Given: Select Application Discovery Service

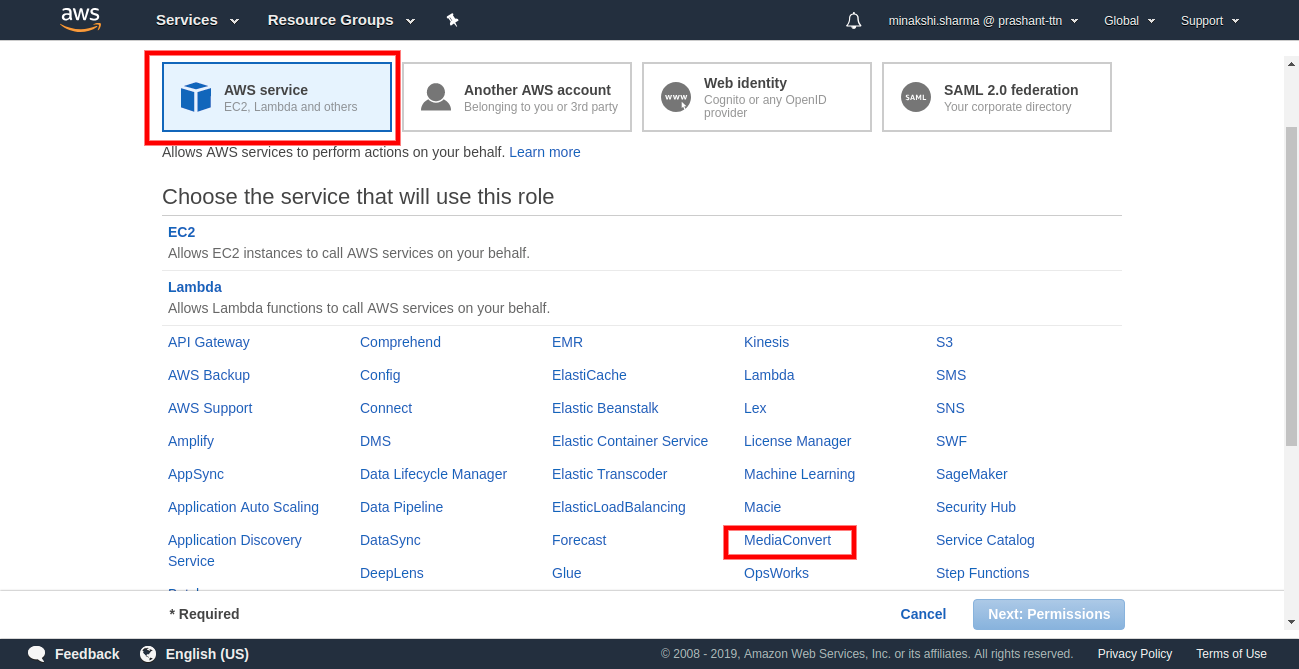Looking at the screenshot, I should [235, 551].
